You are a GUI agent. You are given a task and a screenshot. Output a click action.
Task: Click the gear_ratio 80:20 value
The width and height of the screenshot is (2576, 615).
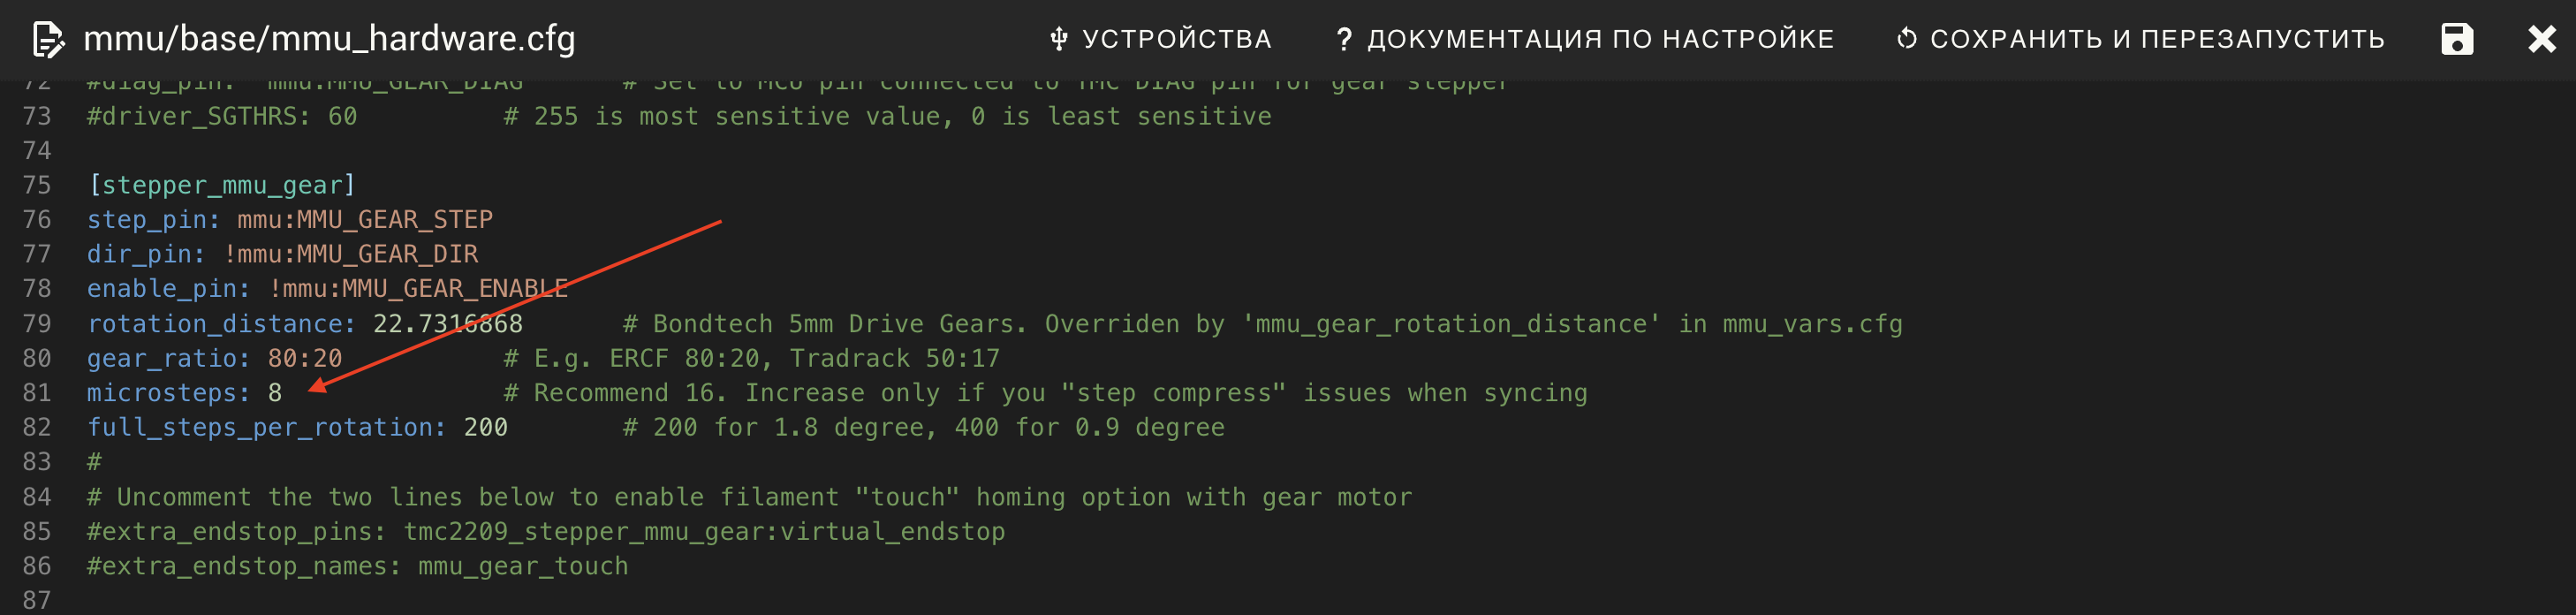click(305, 358)
